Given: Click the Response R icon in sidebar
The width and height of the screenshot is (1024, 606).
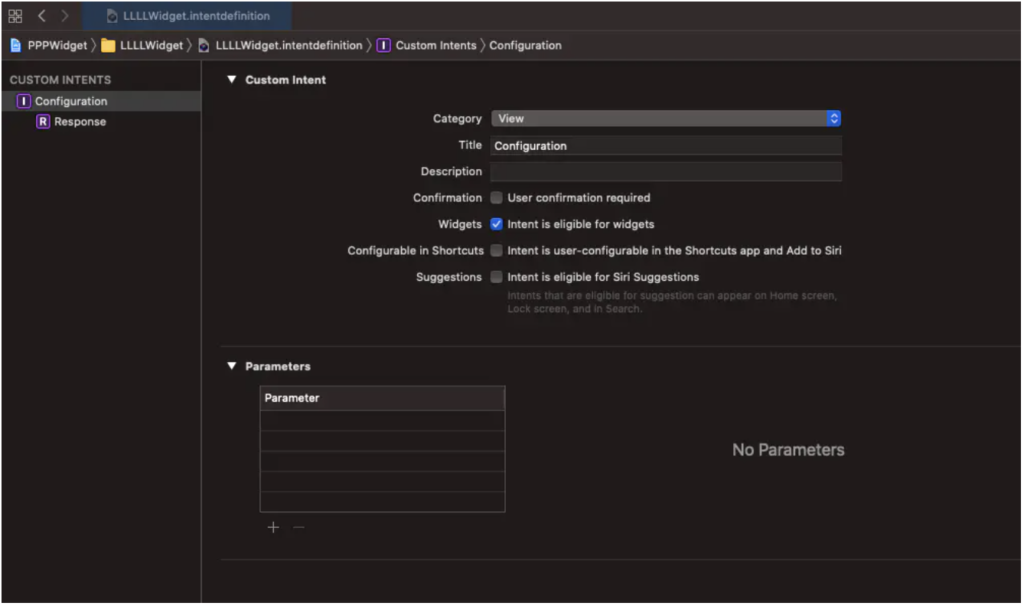Looking at the screenshot, I should coord(43,122).
